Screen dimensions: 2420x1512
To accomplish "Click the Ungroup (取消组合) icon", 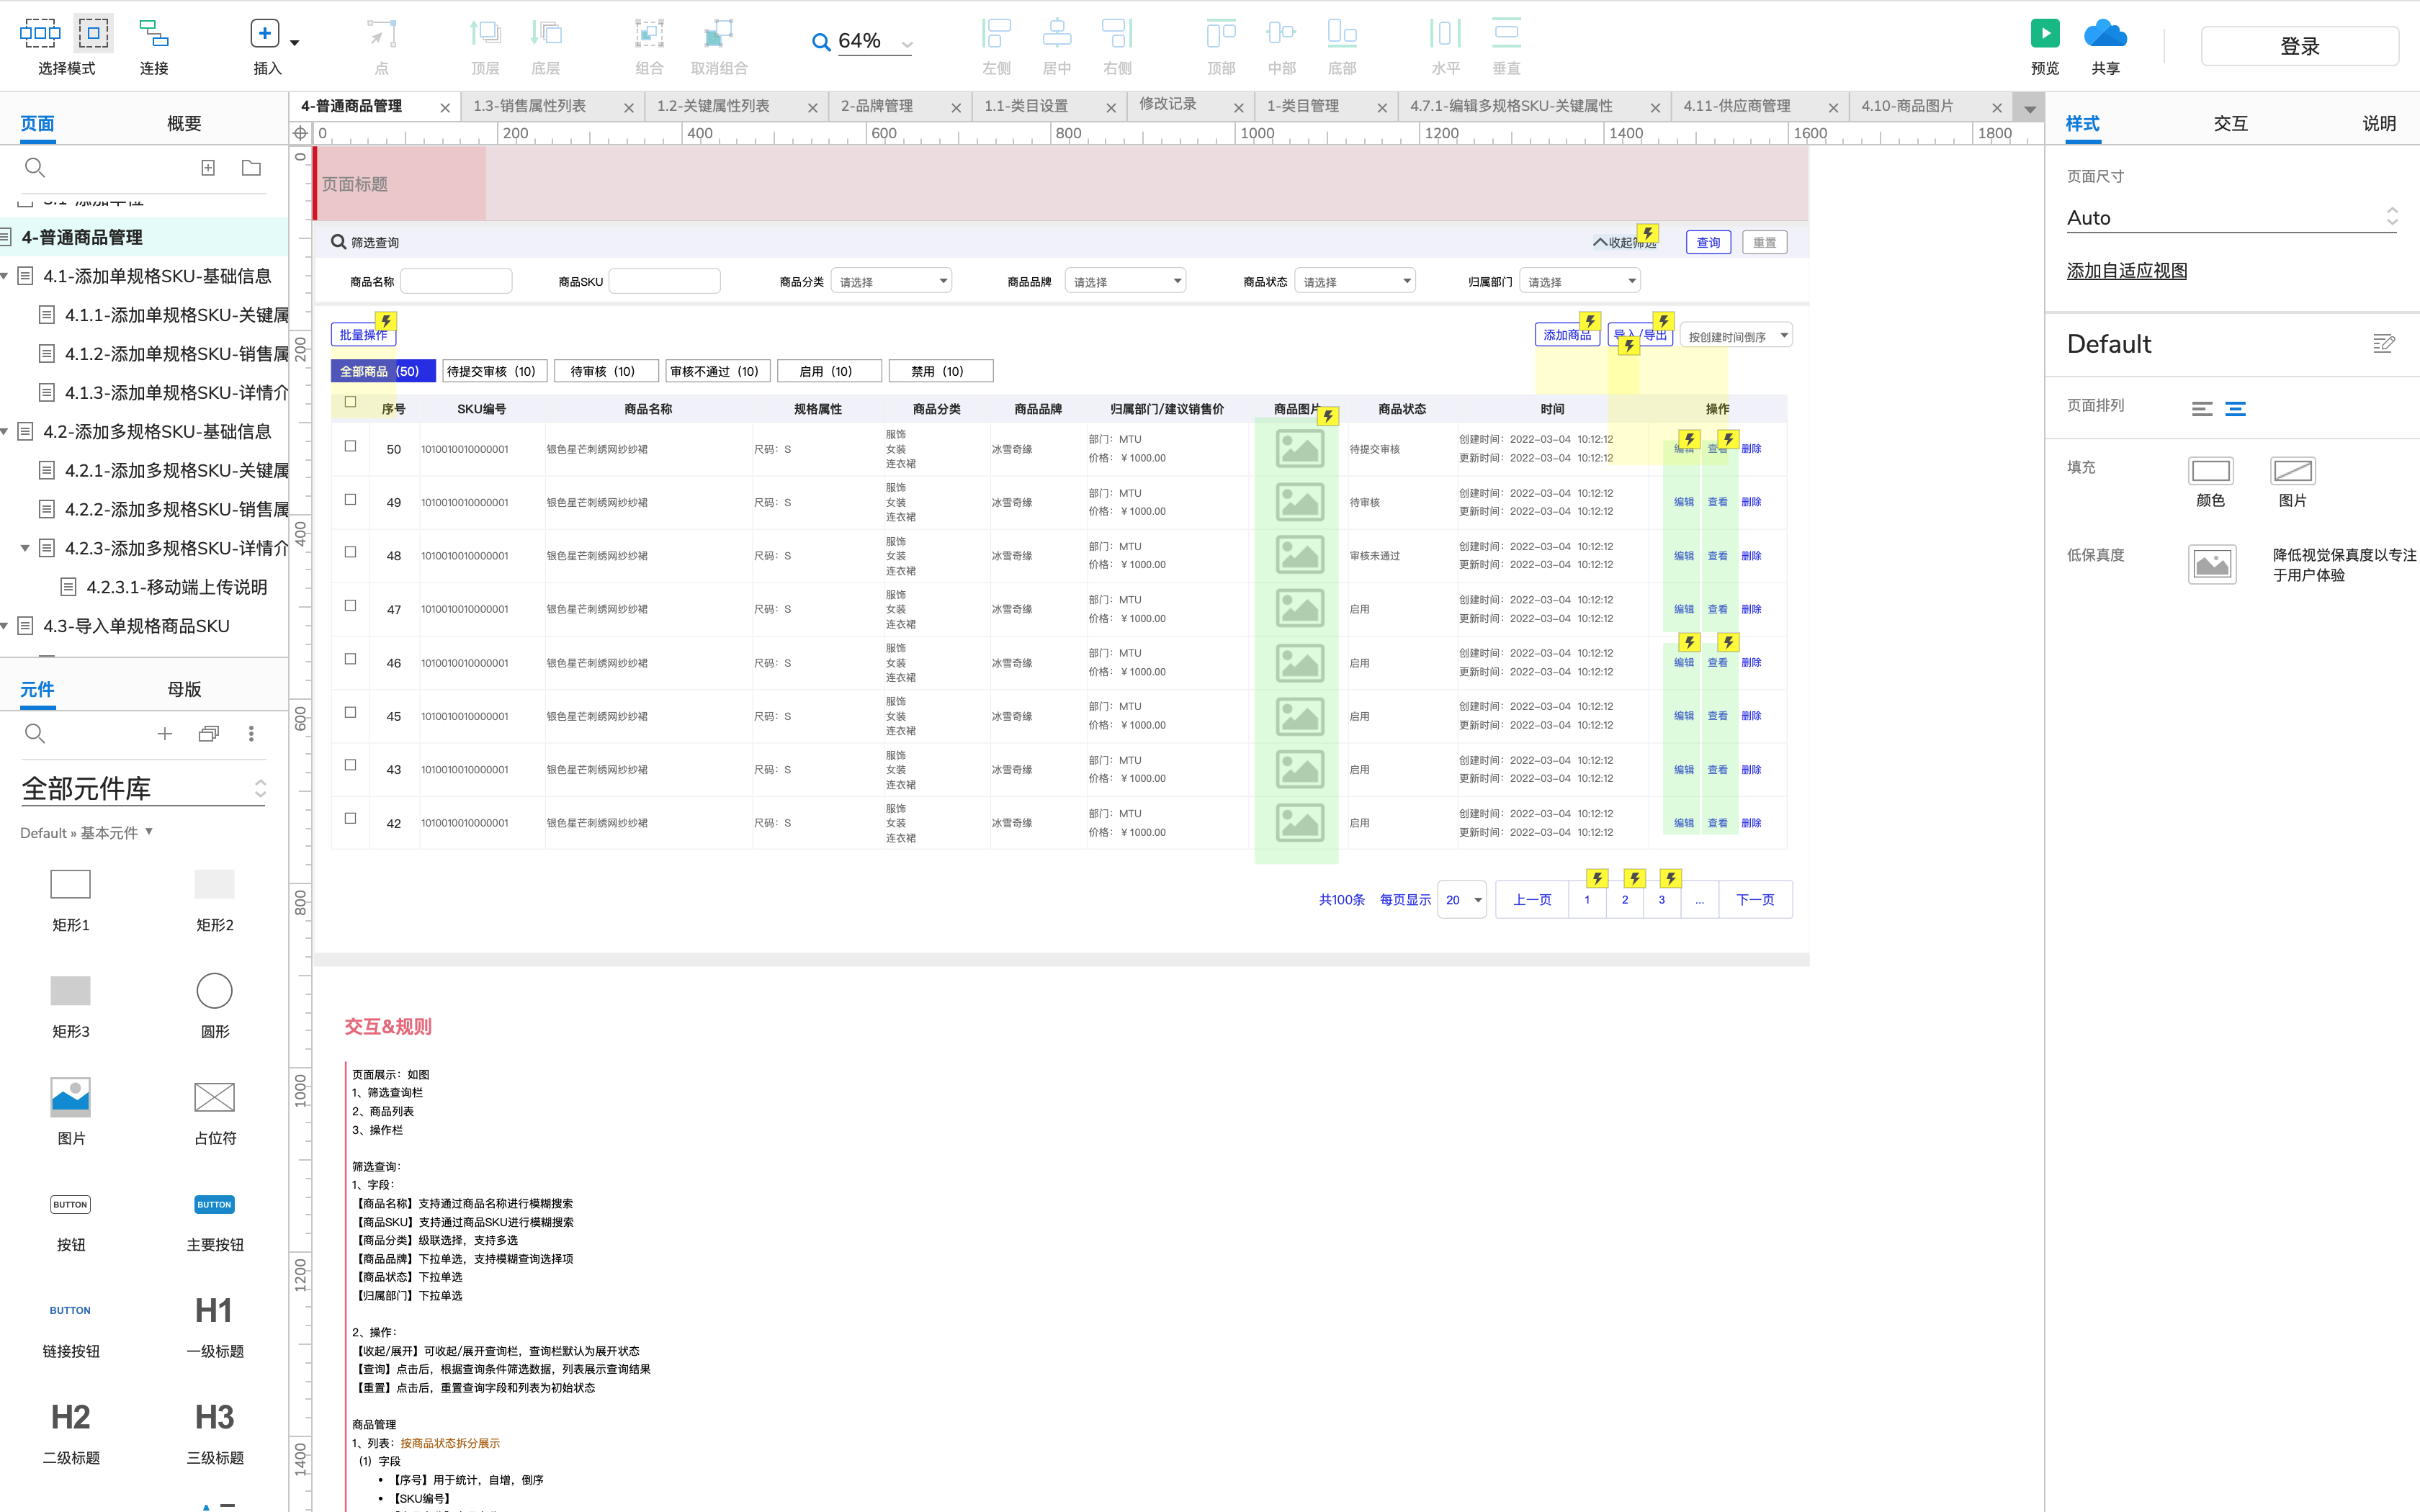I will click(x=718, y=34).
